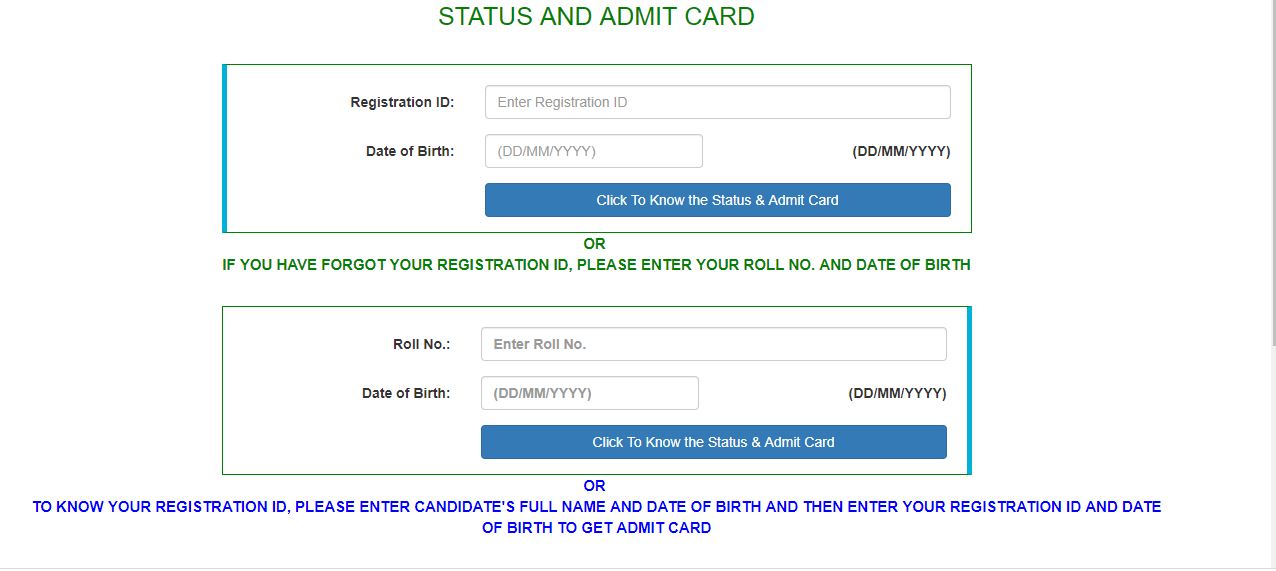The image size is (1276, 571).
Task: Focus Date of Birth field below Roll No.
Action: pos(589,393)
